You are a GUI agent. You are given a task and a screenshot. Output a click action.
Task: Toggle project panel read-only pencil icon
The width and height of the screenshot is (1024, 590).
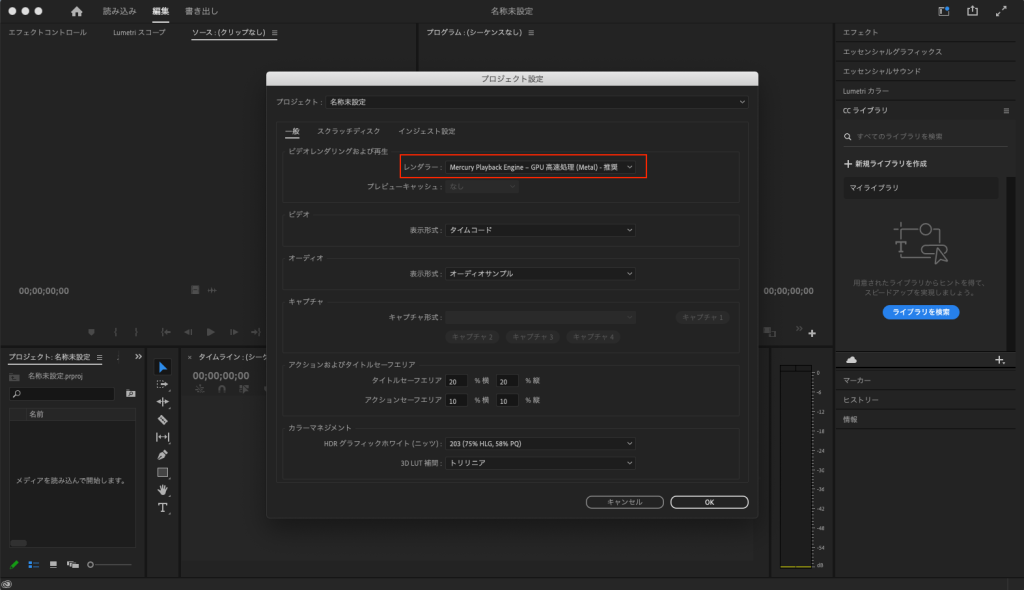click(14, 564)
